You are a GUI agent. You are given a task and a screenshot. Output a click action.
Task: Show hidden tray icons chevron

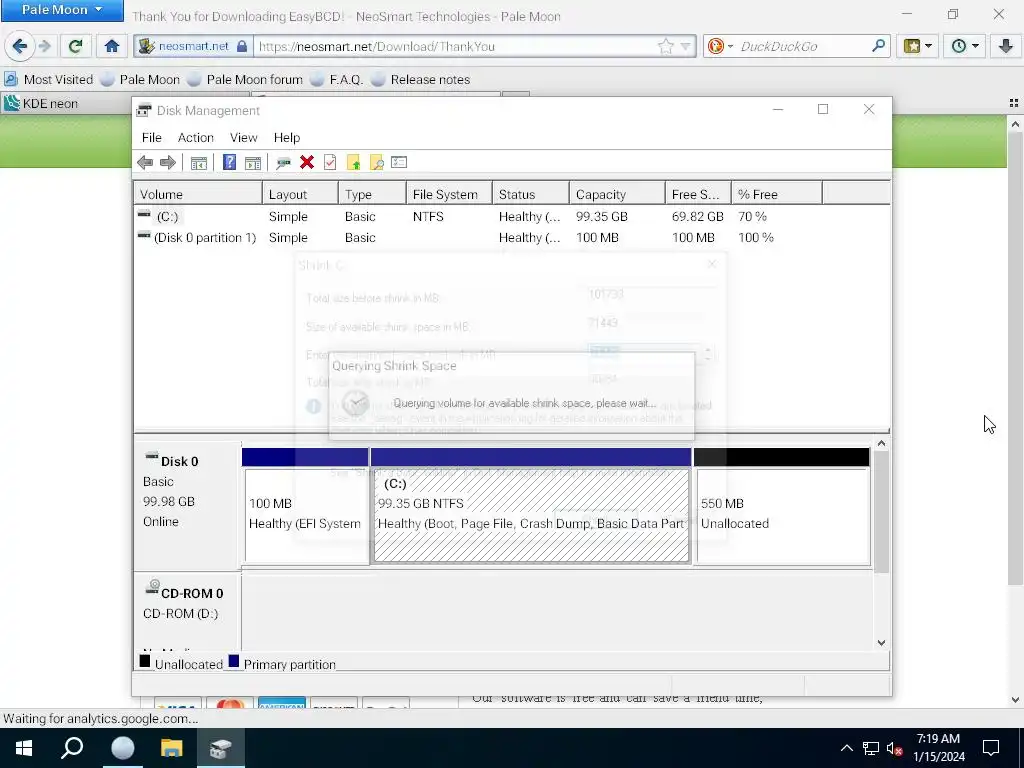point(846,748)
